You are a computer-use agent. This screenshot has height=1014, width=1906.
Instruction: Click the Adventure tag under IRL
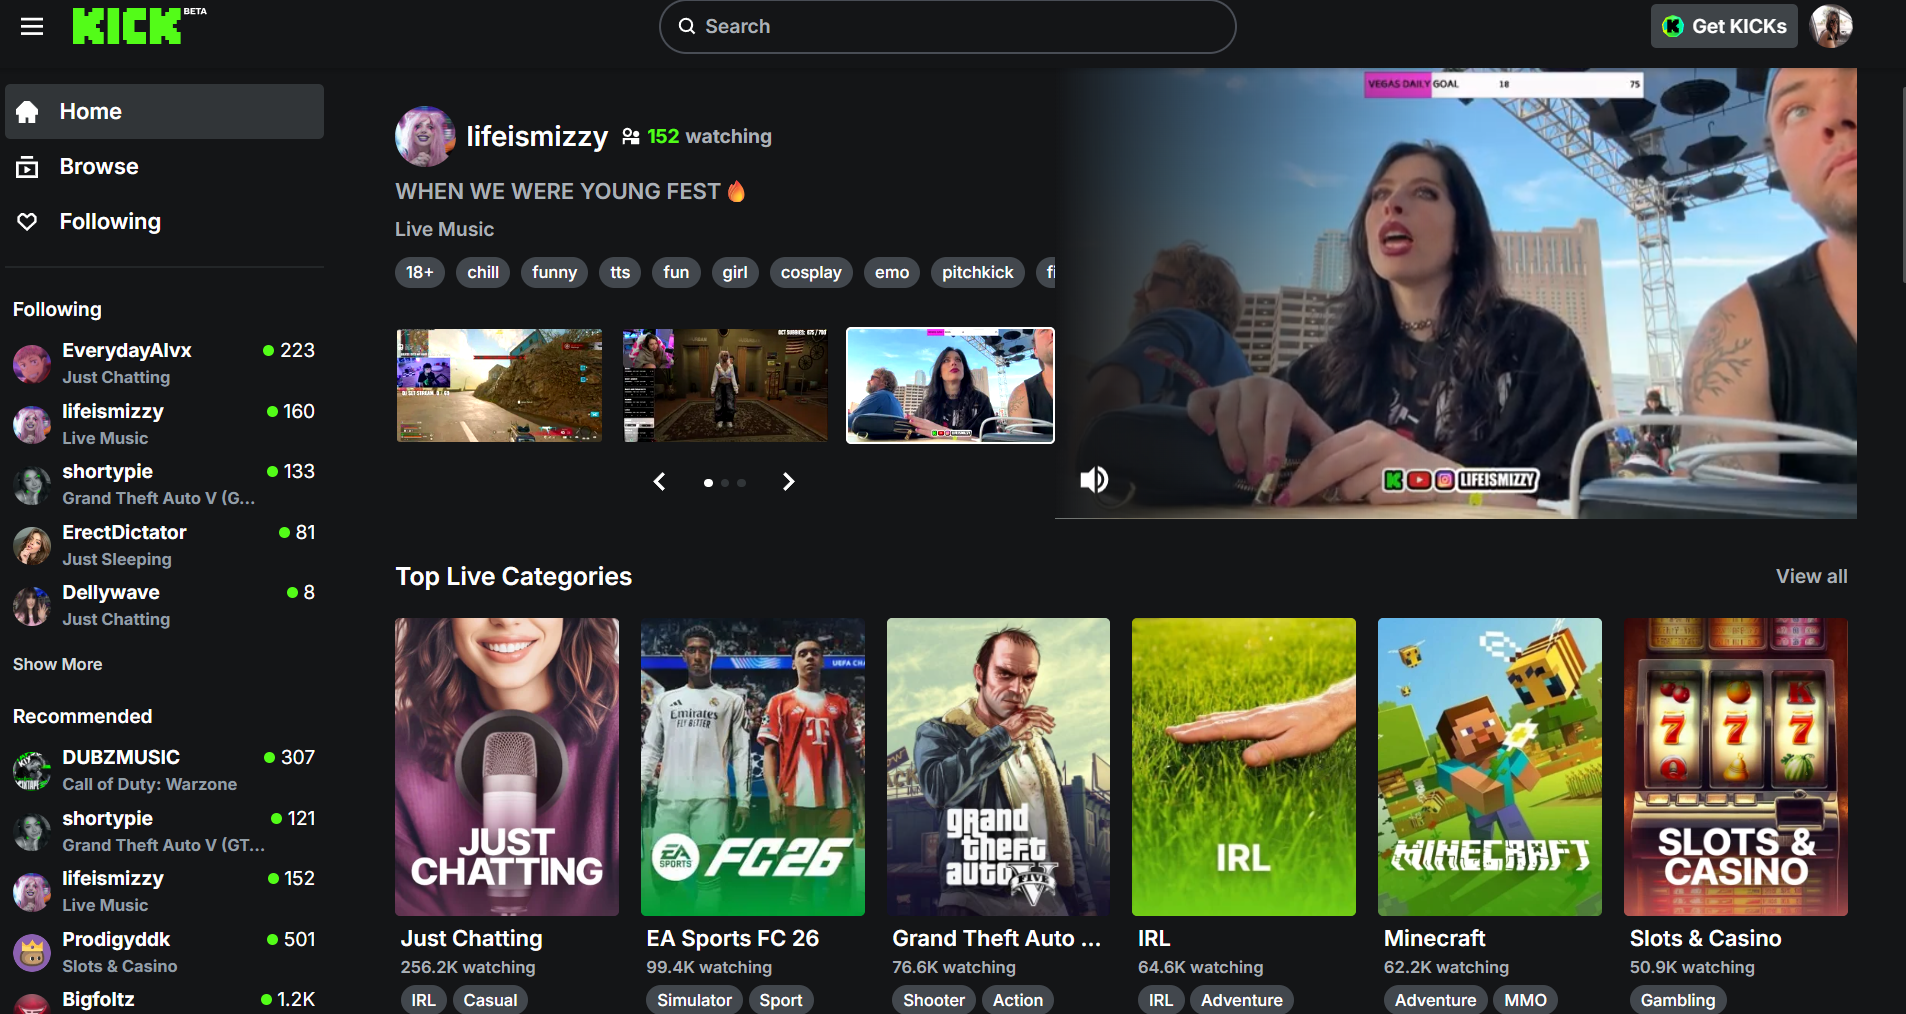click(x=1242, y=1000)
